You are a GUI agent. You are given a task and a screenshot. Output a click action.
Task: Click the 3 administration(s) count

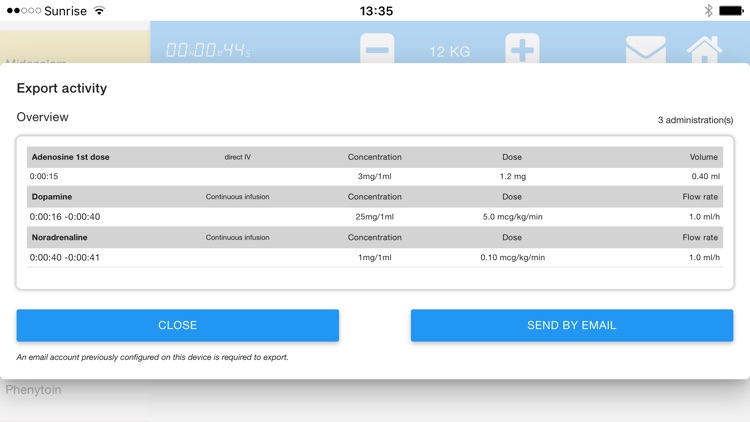click(x=695, y=120)
